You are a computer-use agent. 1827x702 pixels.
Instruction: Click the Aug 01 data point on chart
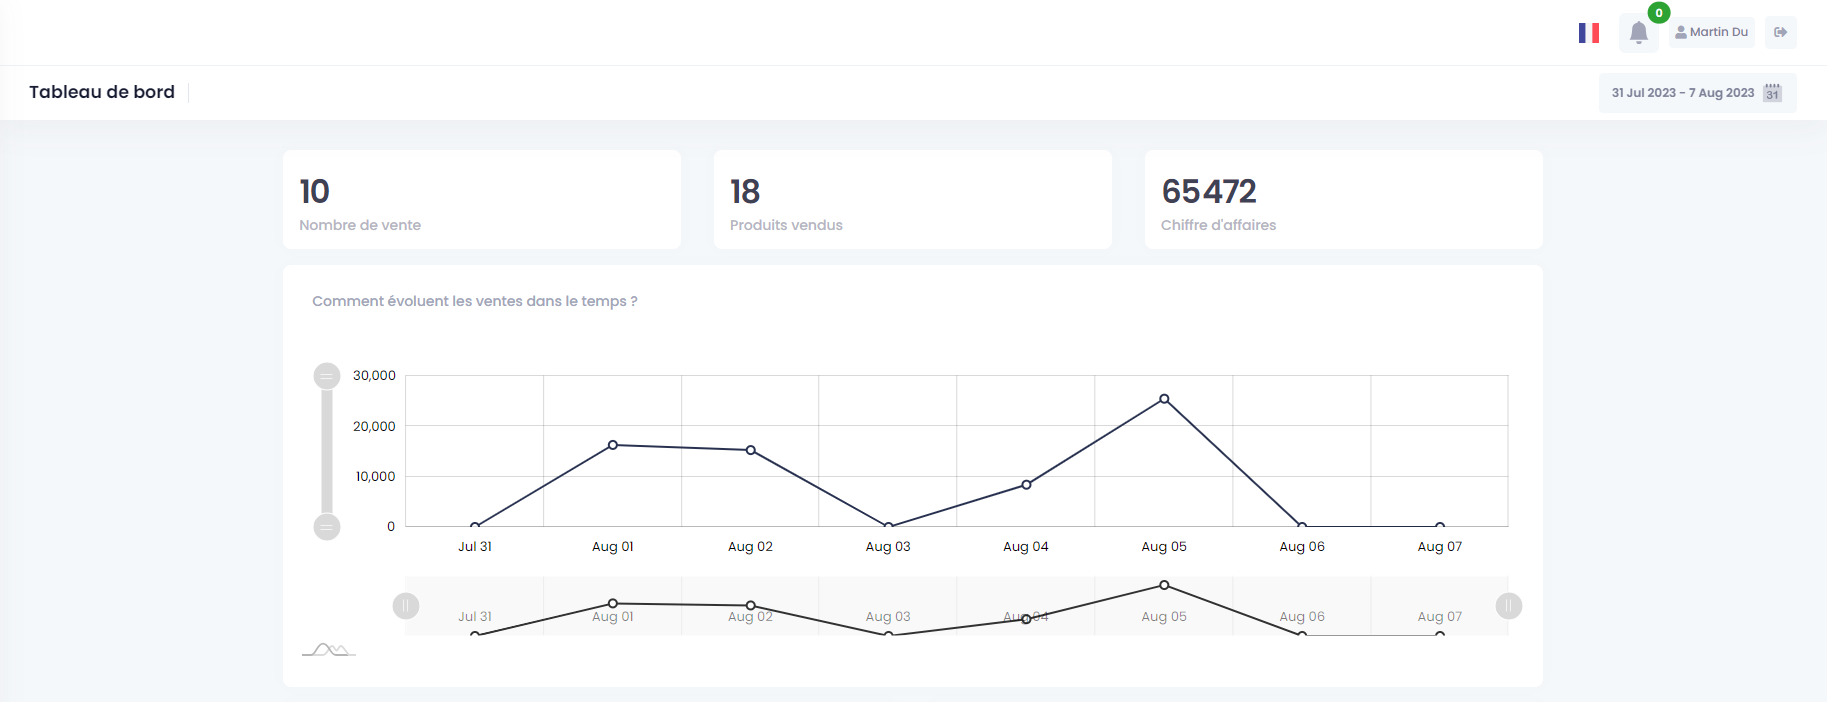[x=613, y=445]
